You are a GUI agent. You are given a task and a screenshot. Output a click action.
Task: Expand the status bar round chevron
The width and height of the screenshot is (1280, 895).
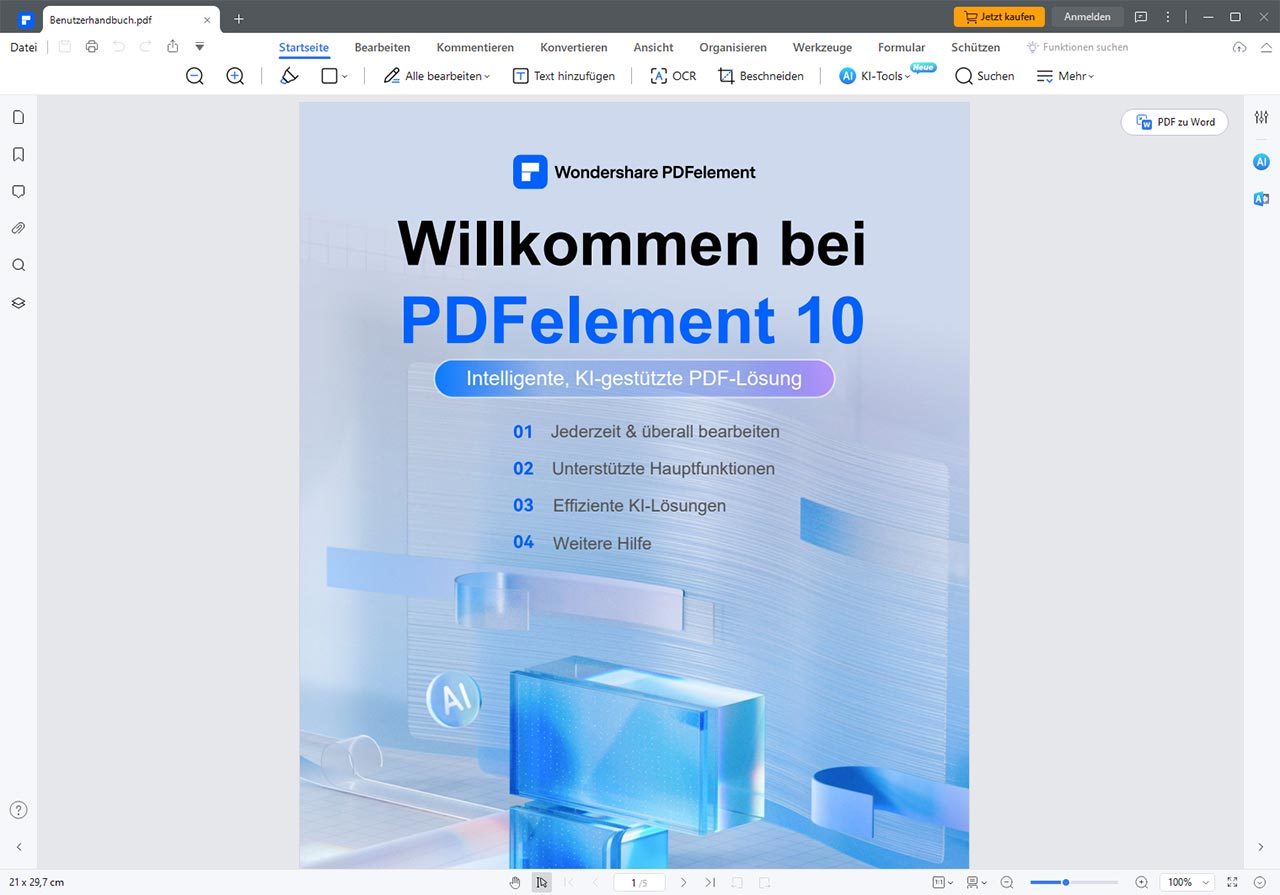(x=1259, y=882)
